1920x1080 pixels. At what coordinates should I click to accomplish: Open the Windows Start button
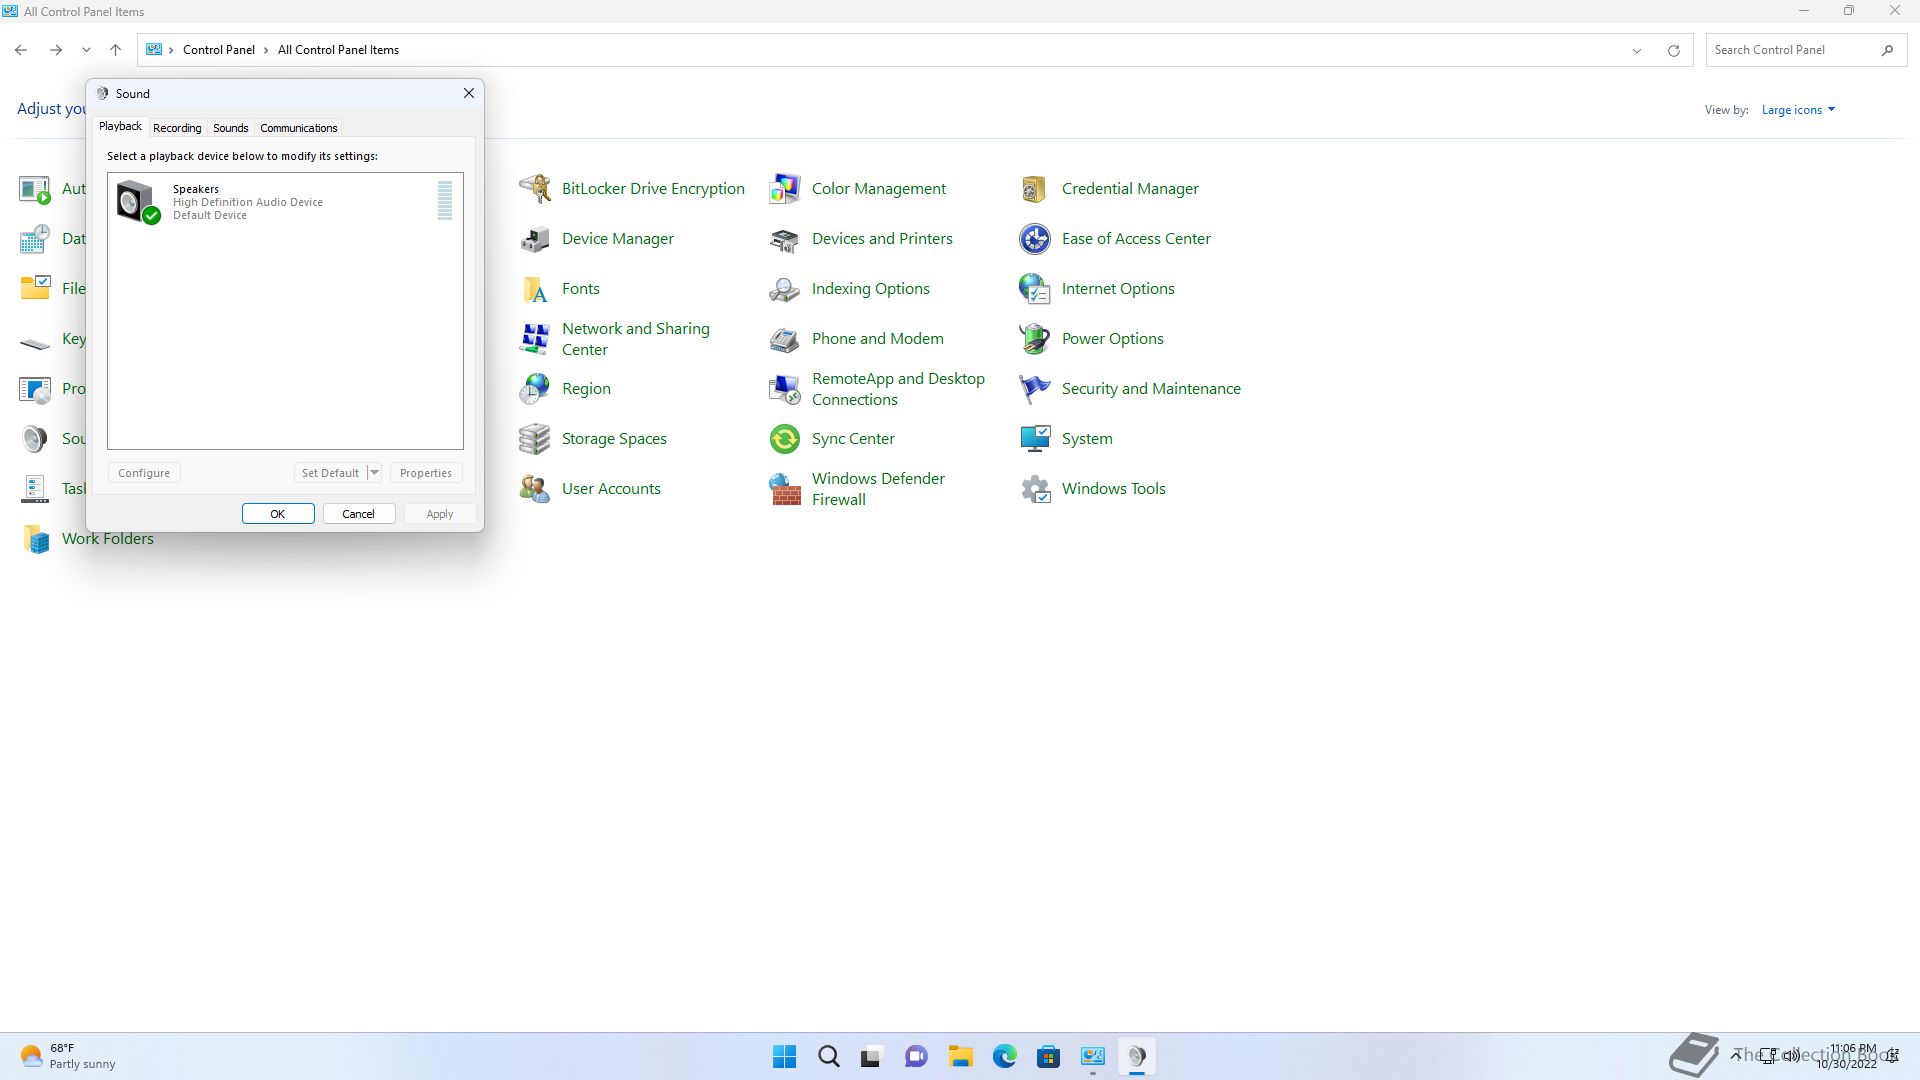click(785, 1056)
